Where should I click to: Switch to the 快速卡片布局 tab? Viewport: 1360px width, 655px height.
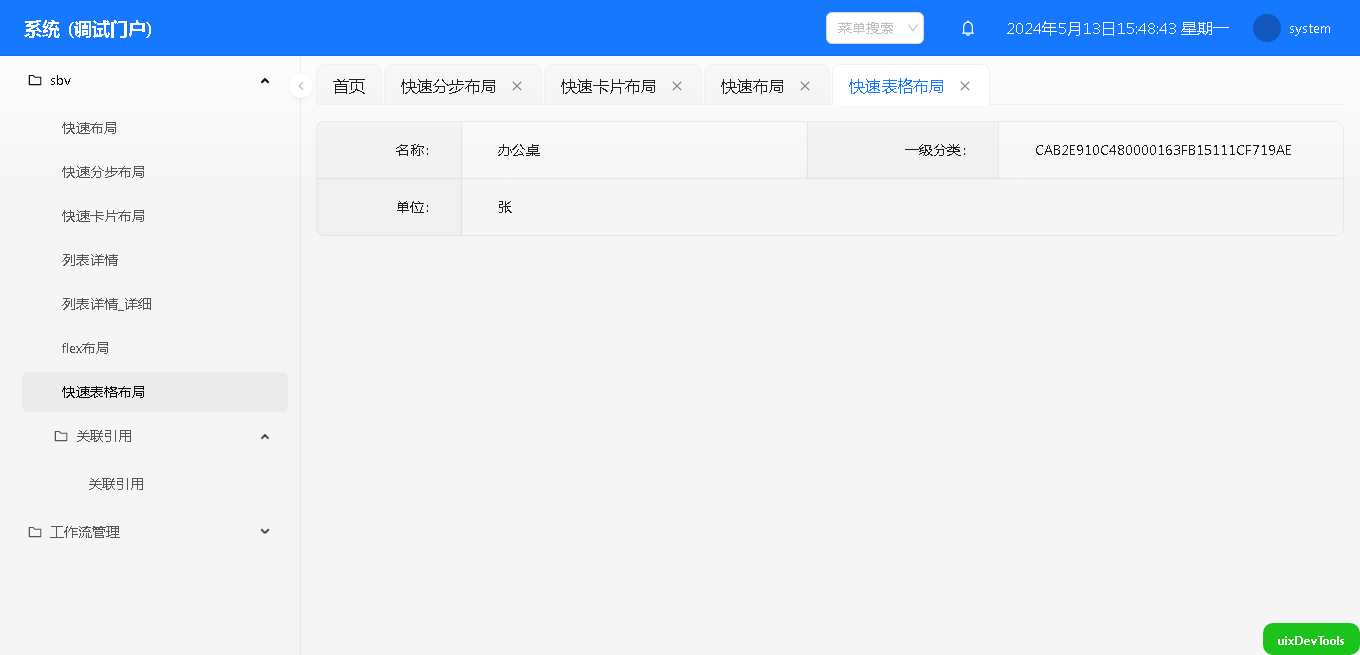click(608, 87)
